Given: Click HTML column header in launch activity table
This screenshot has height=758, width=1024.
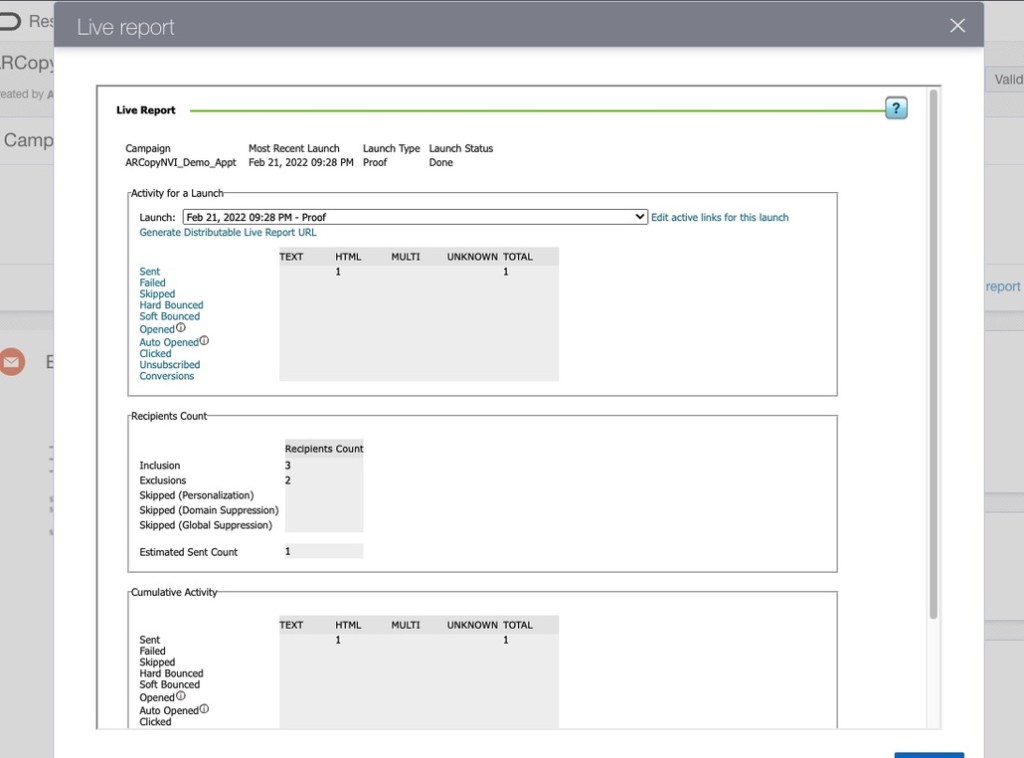Looking at the screenshot, I should tap(348, 257).
